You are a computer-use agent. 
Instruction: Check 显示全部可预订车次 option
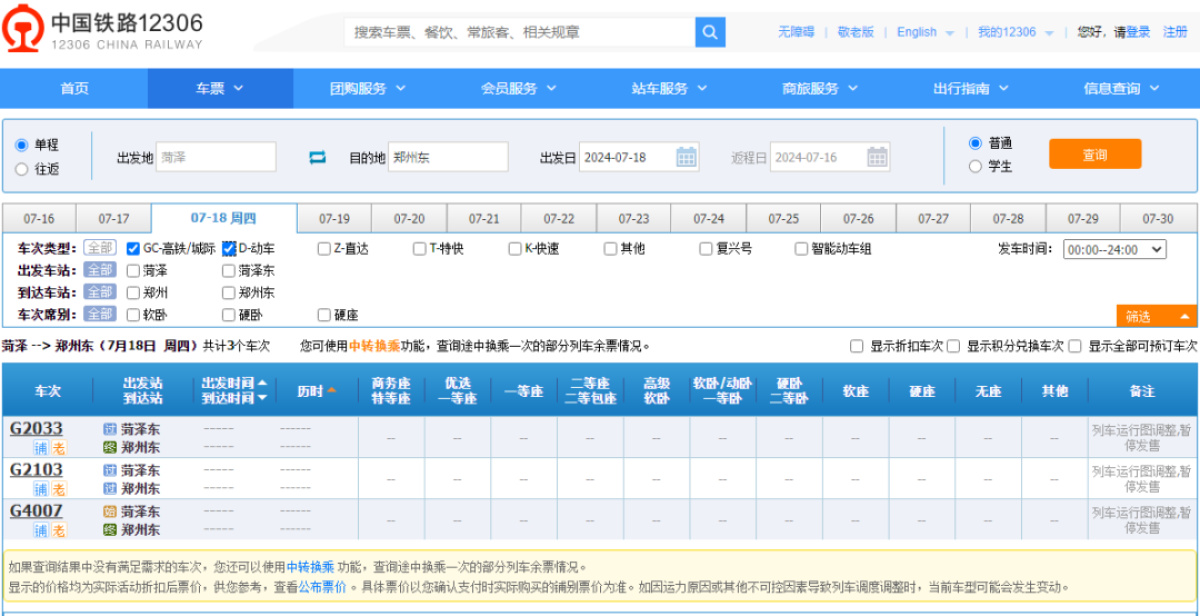pos(1075,346)
